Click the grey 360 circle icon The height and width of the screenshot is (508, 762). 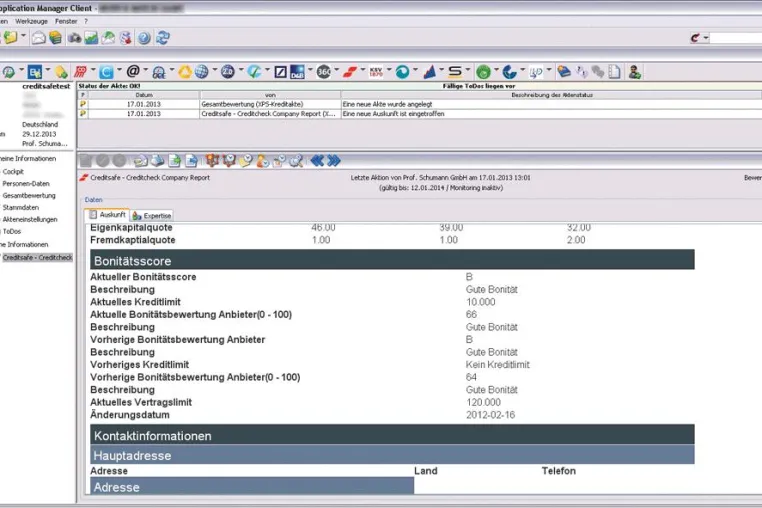click(x=323, y=72)
